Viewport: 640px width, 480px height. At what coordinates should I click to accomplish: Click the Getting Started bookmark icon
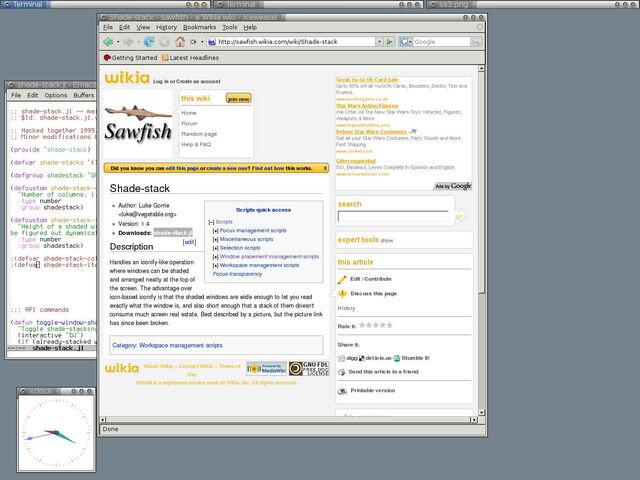[107, 58]
